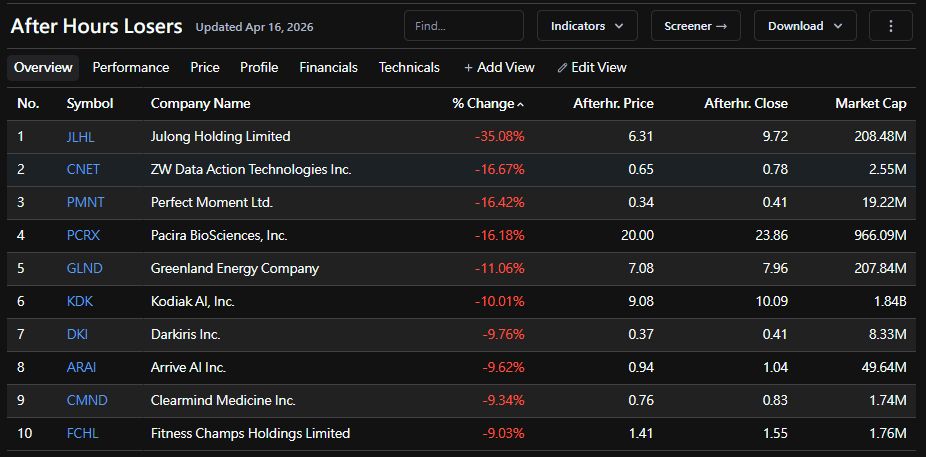
Task: Click the pencil Edit View button
Action: (592, 67)
